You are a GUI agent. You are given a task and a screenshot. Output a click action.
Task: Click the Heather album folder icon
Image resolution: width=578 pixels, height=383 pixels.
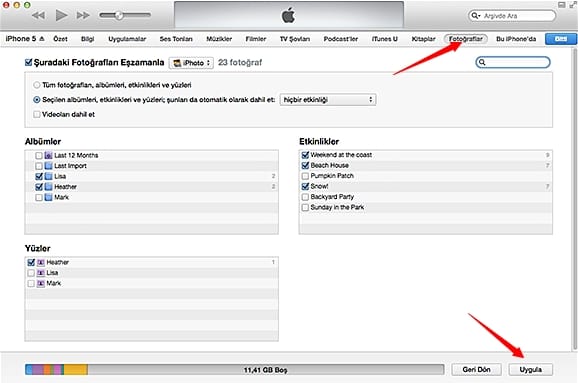pos(48,187)
